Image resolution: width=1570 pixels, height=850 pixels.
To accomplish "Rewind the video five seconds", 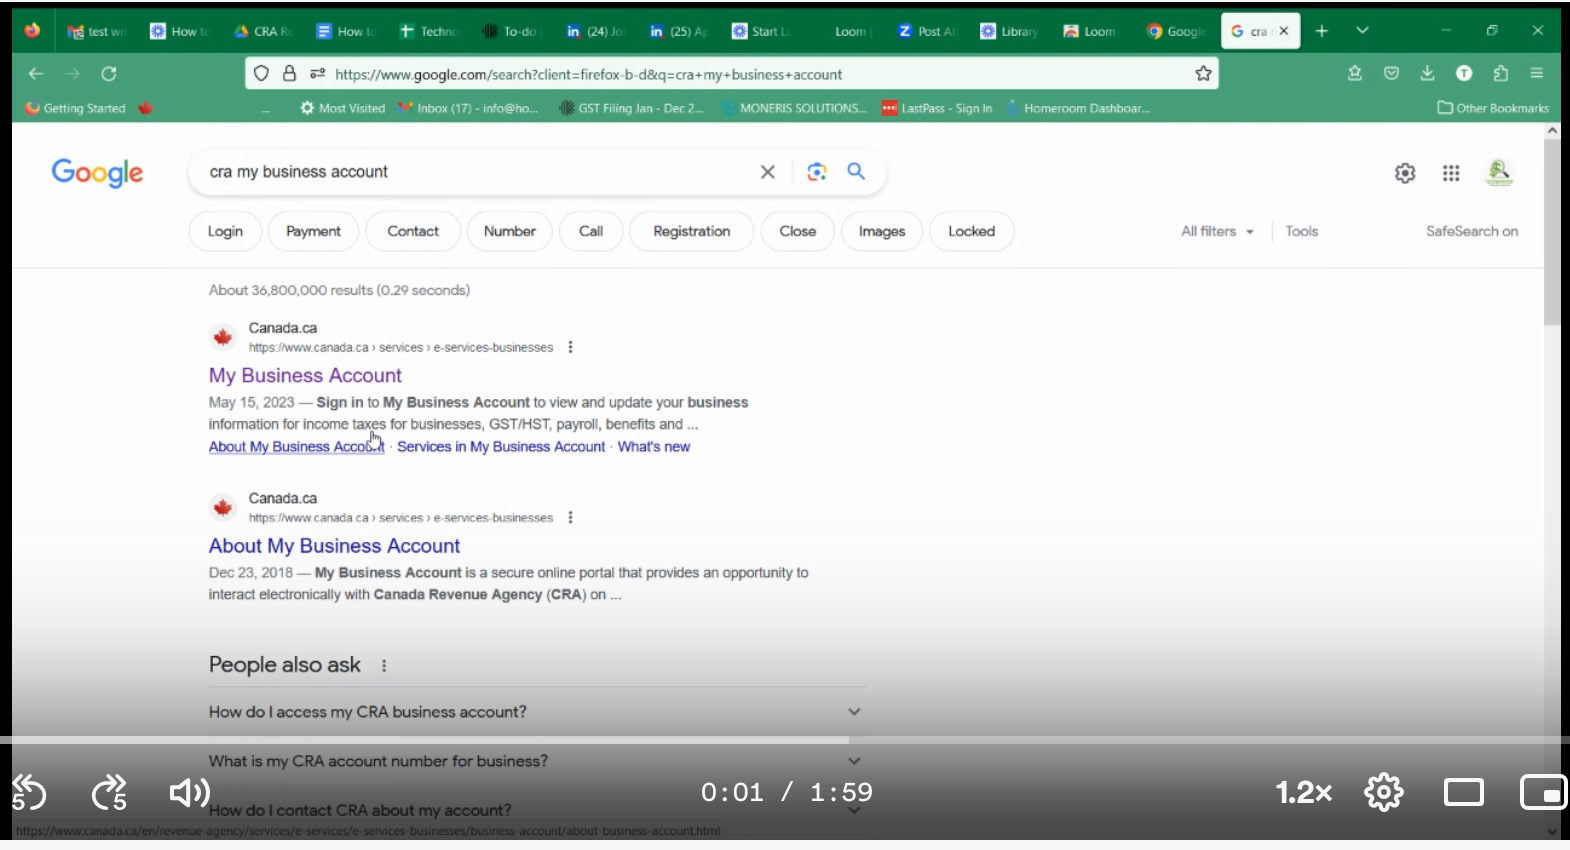I will coord(29,793).
